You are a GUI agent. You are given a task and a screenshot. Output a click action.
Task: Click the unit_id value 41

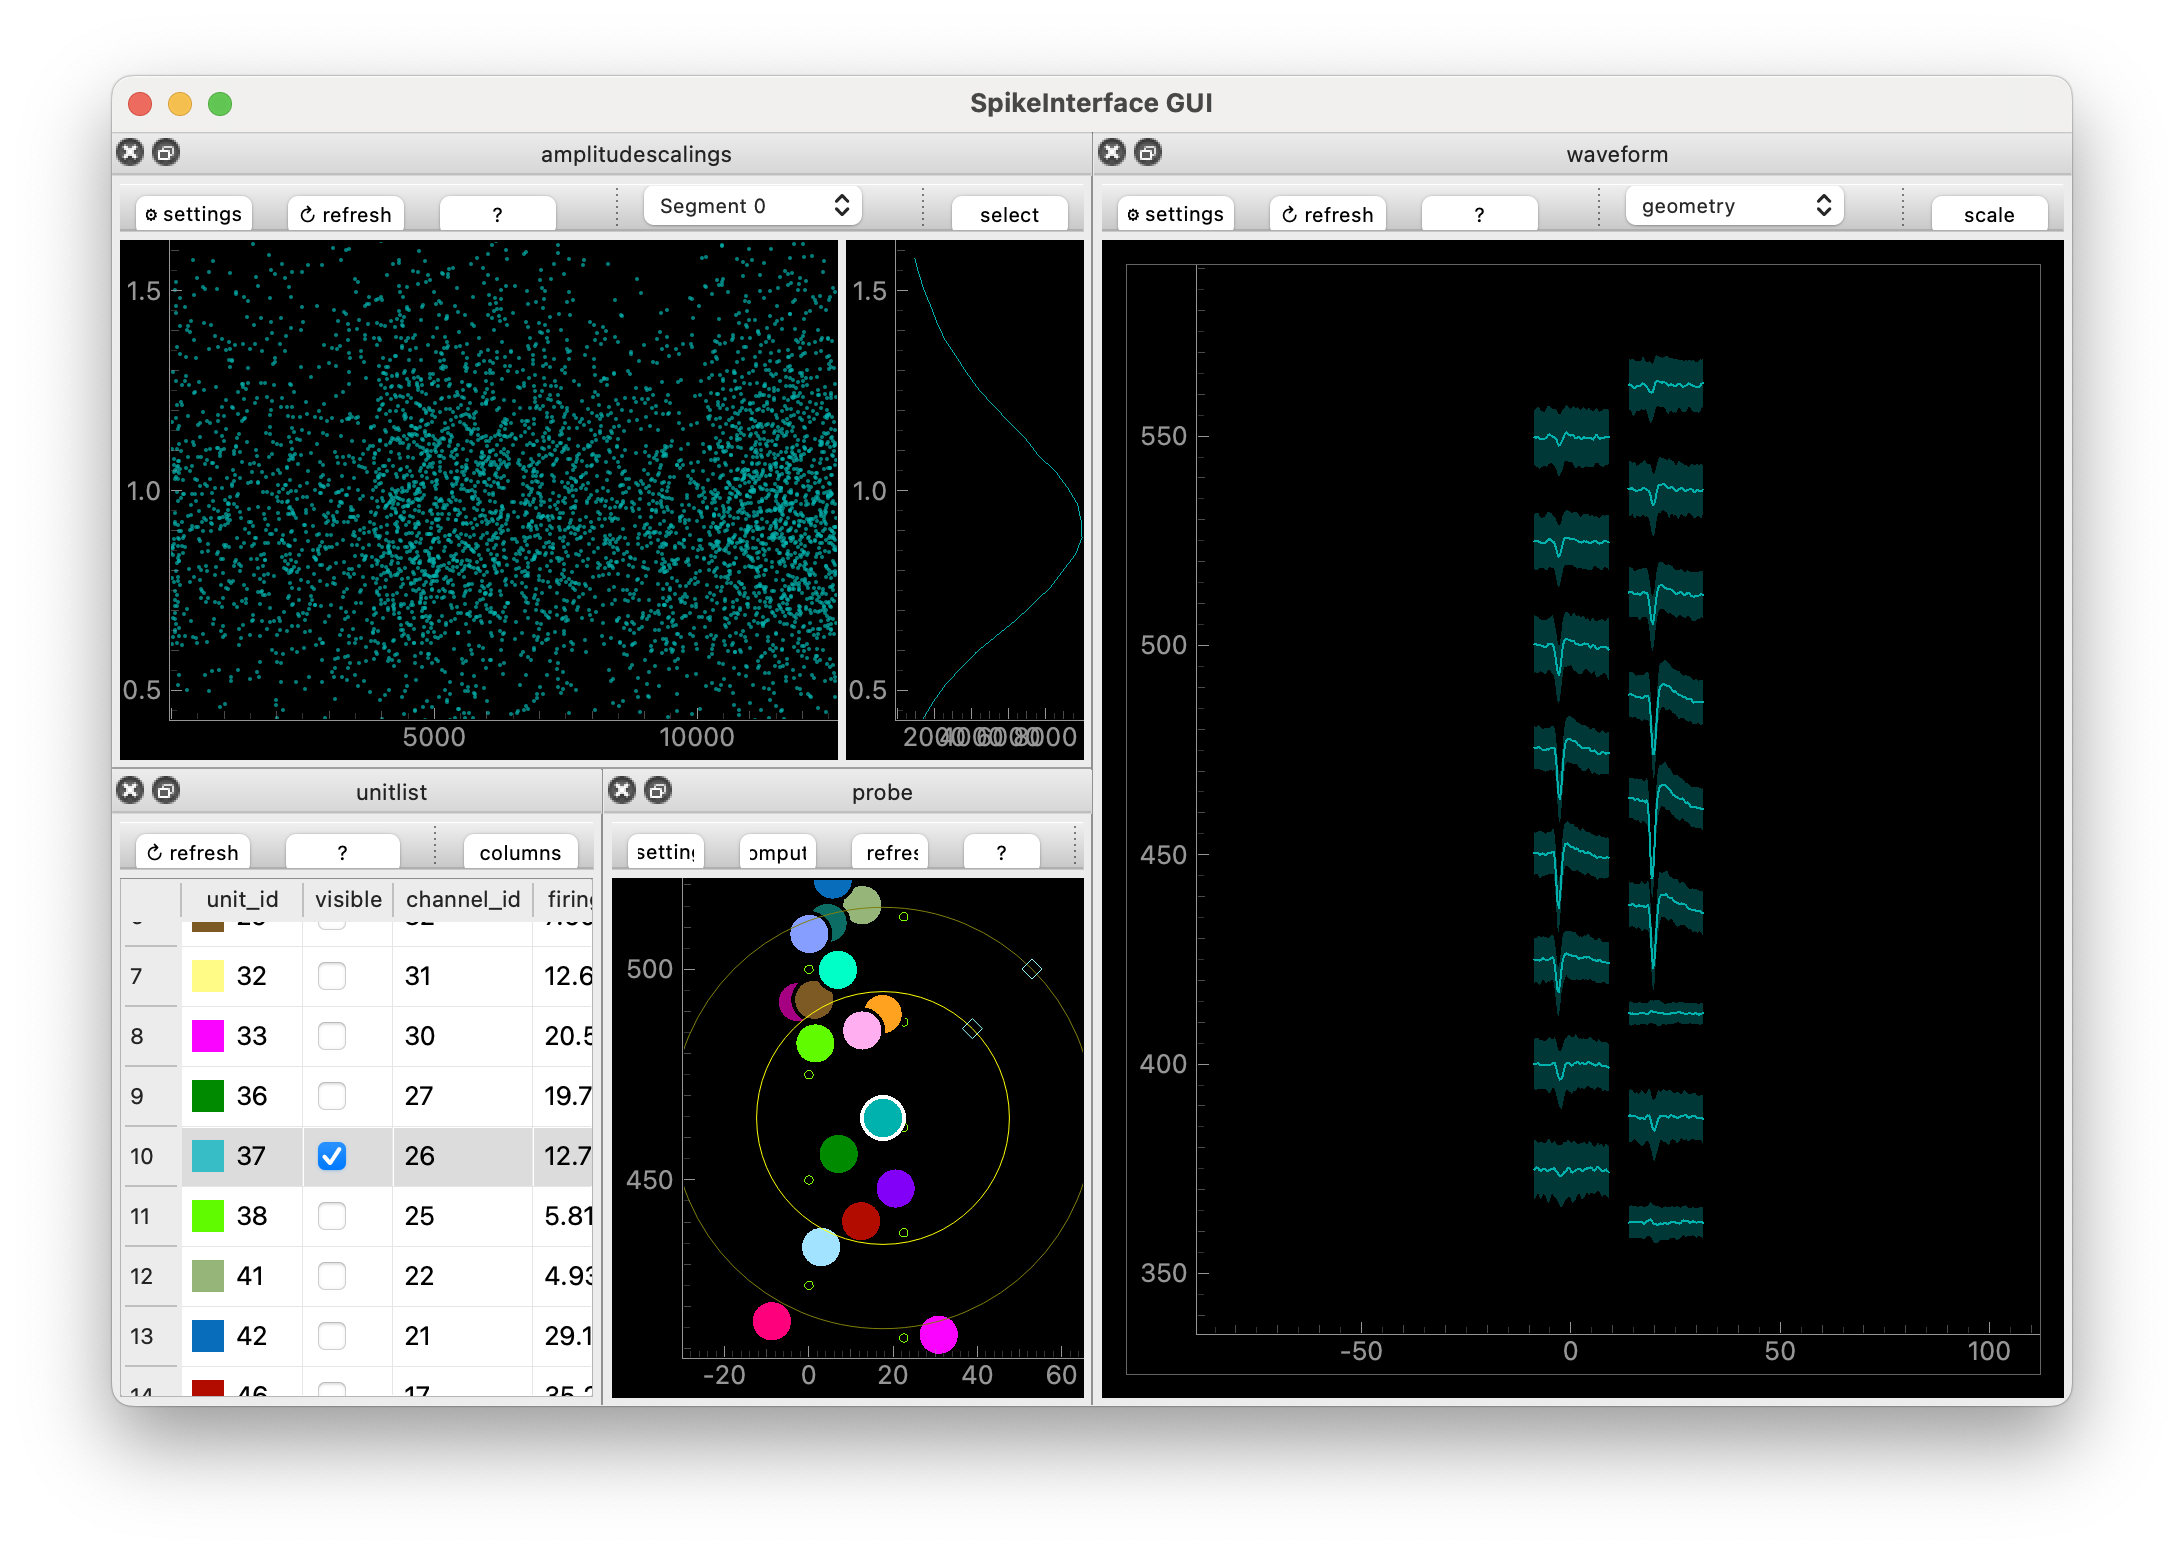coord(250,1276)
